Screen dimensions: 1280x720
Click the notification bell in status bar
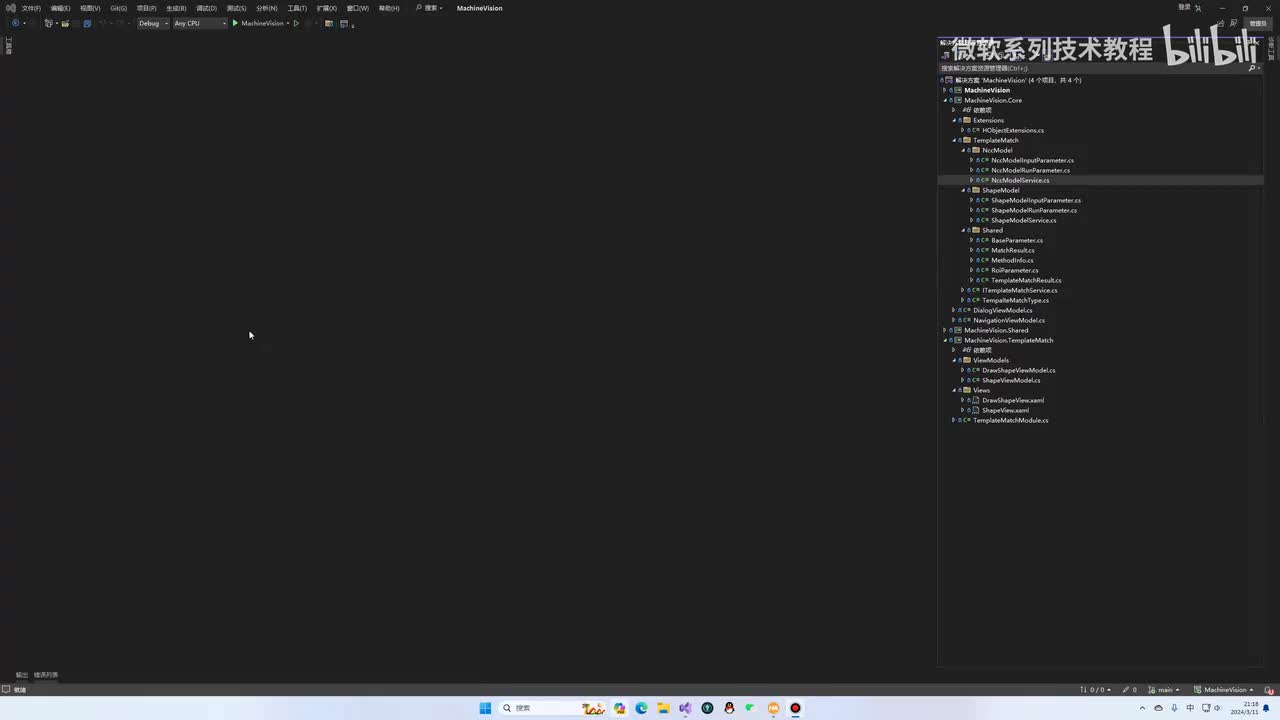point(1268,690)
